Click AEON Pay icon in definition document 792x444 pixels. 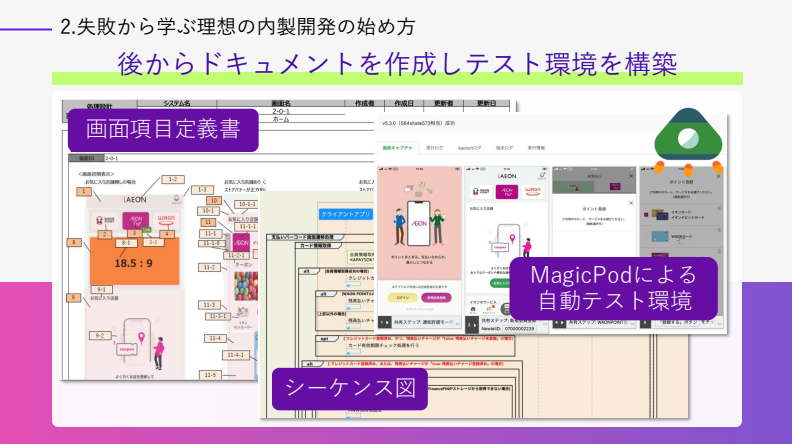click(135, 220)
